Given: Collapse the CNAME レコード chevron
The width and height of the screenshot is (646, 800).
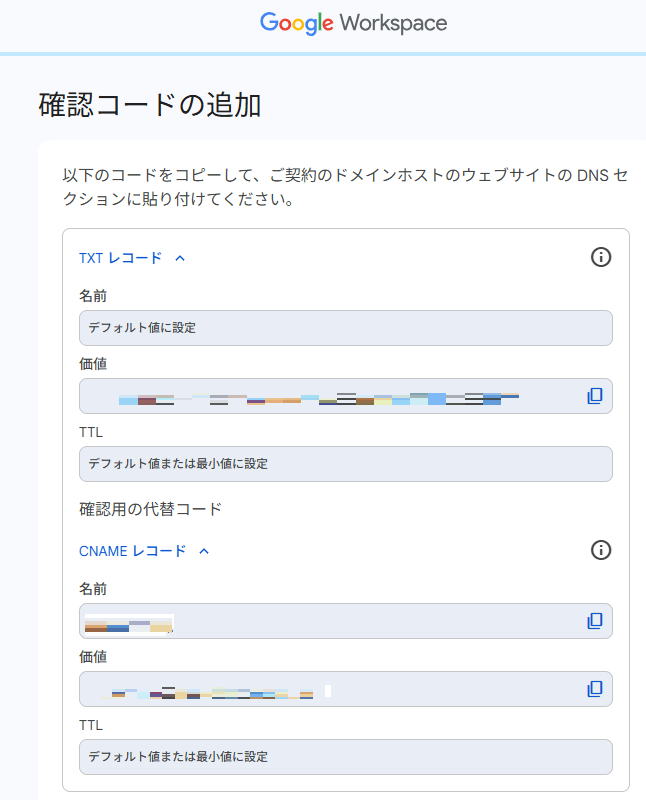Looking at the screenshot, I should pyautogui.click(x=204, y=551).
